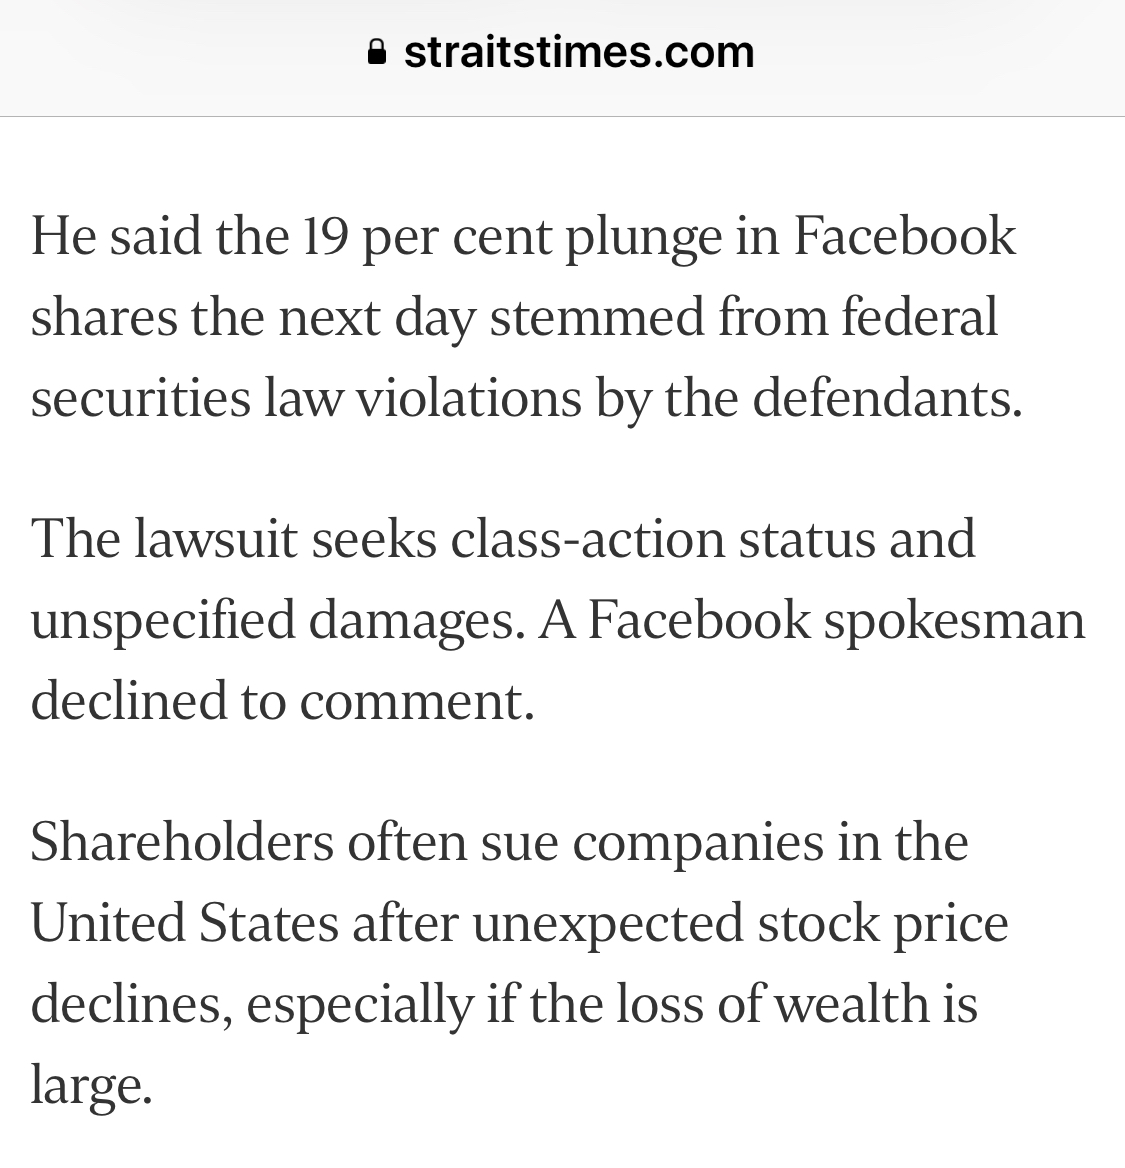Click the final word "large."
1125x1168 pixels.
pos(92,1085)
